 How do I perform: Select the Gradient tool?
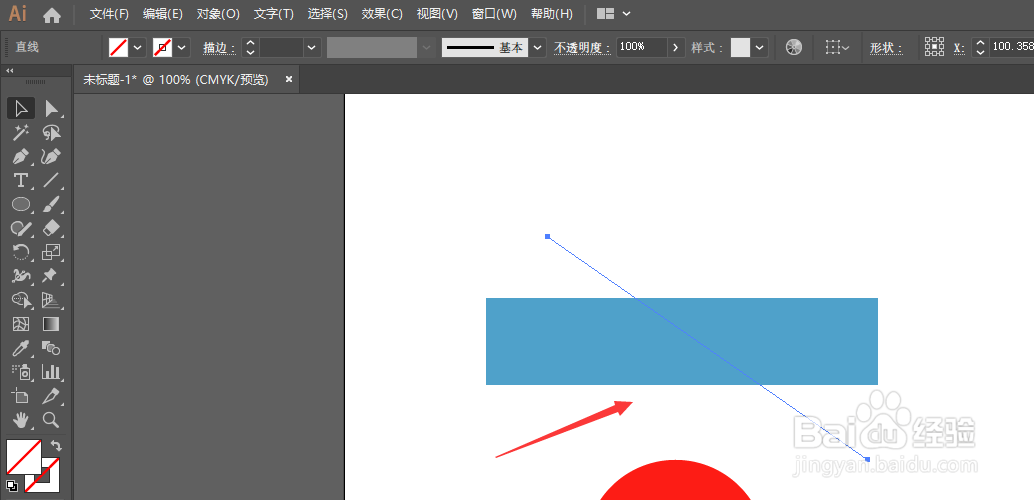click(x=51, y=324)
